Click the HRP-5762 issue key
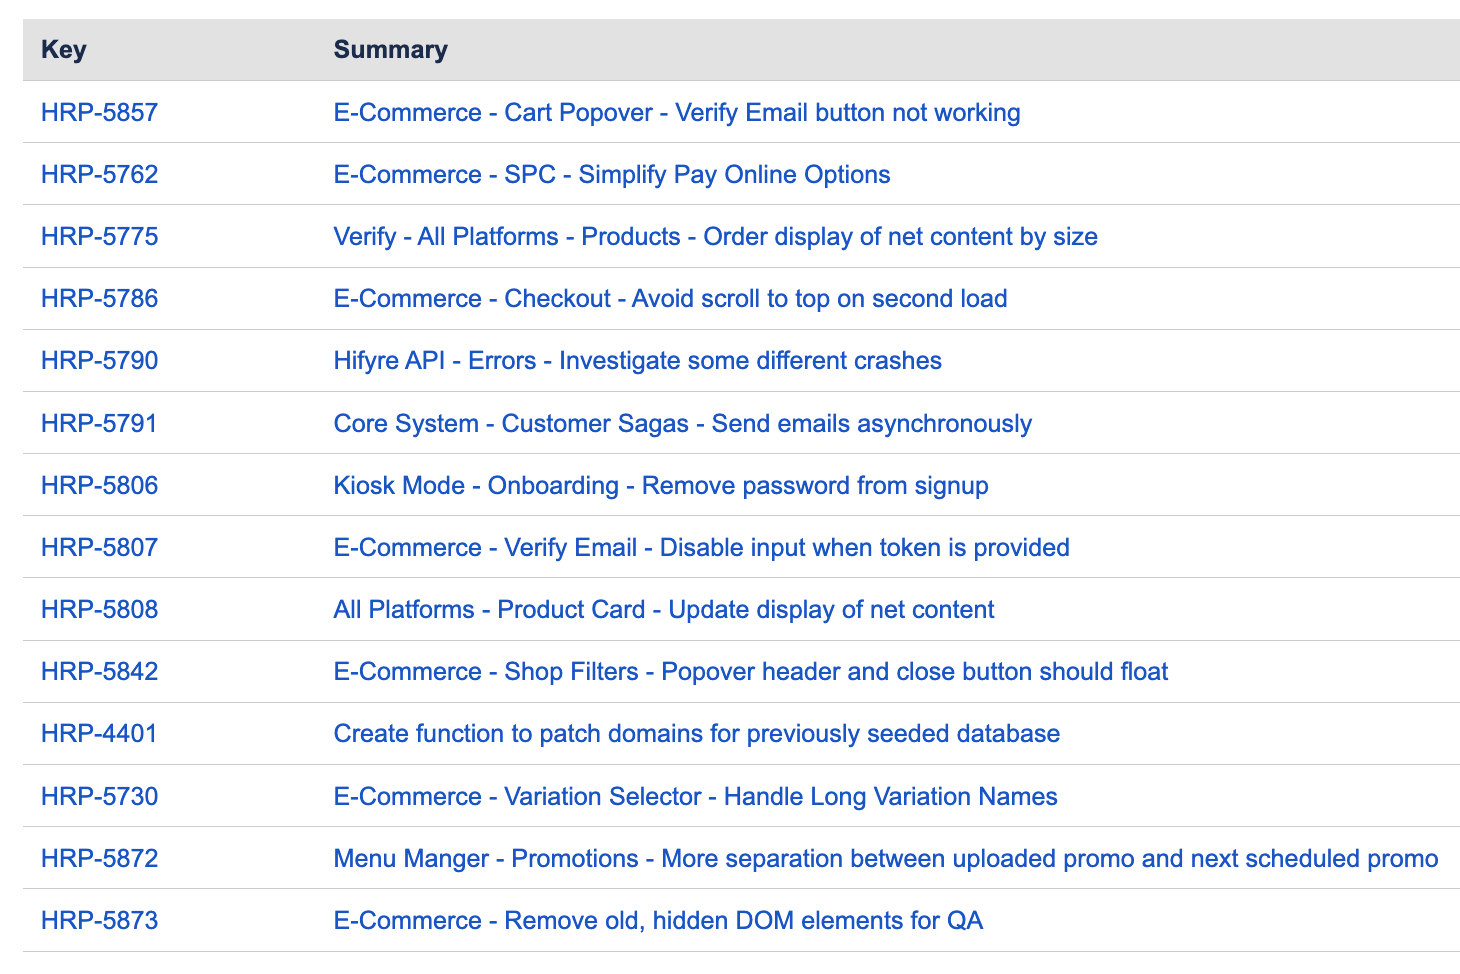The width and height of the screenshot is (1460, 974). tap(99, 174)
